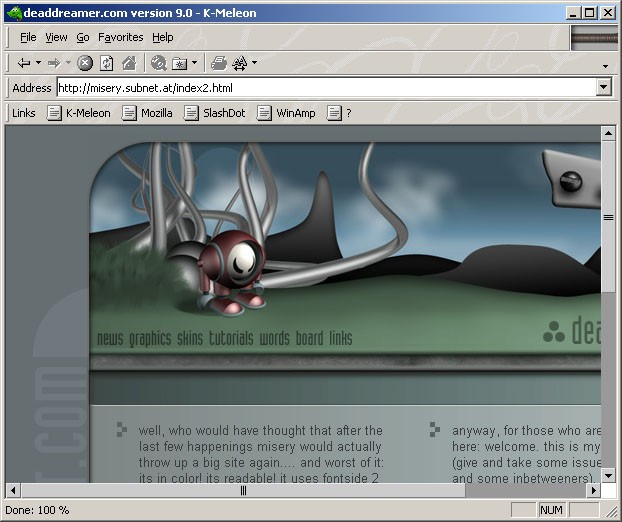Click the Forward arrow button
622x522 pixels.
click(x=53, y=63)
